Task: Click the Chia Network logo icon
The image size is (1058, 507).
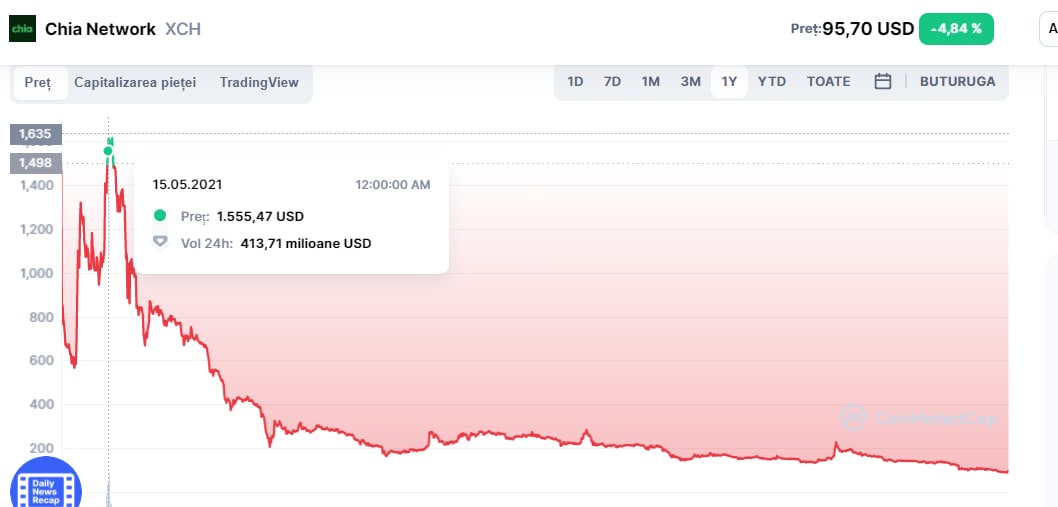Action: pyautogui.click(x=22, y=29)
